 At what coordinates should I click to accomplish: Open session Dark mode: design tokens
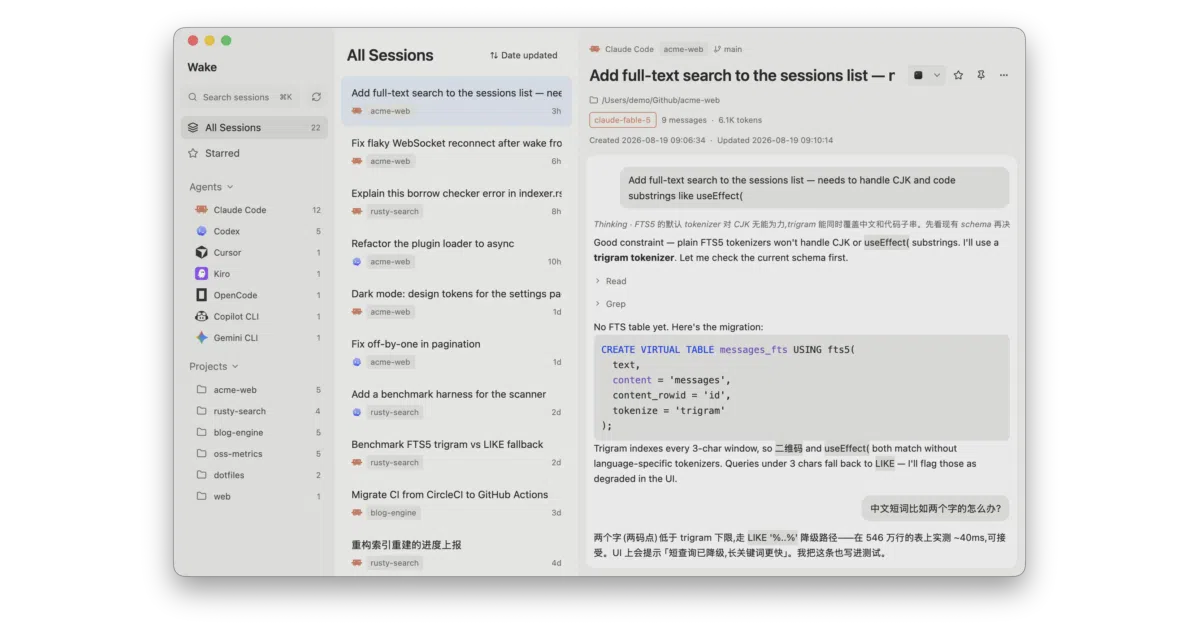pos(456,301)
